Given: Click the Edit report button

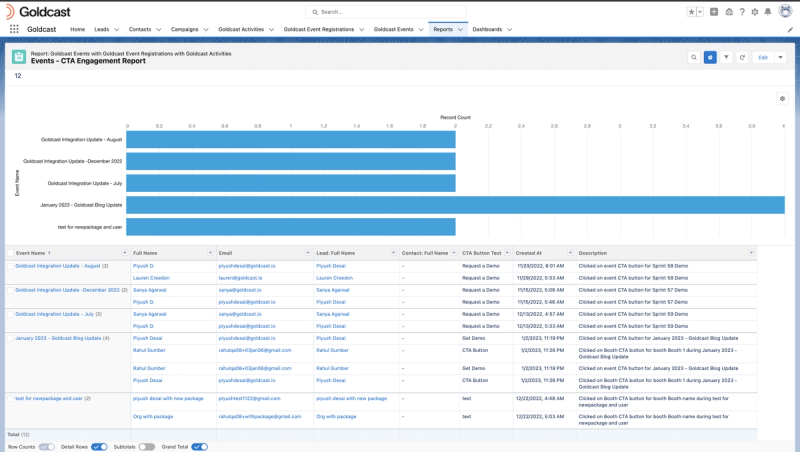Looking at the screenshot, I should [x=763, y=58].
